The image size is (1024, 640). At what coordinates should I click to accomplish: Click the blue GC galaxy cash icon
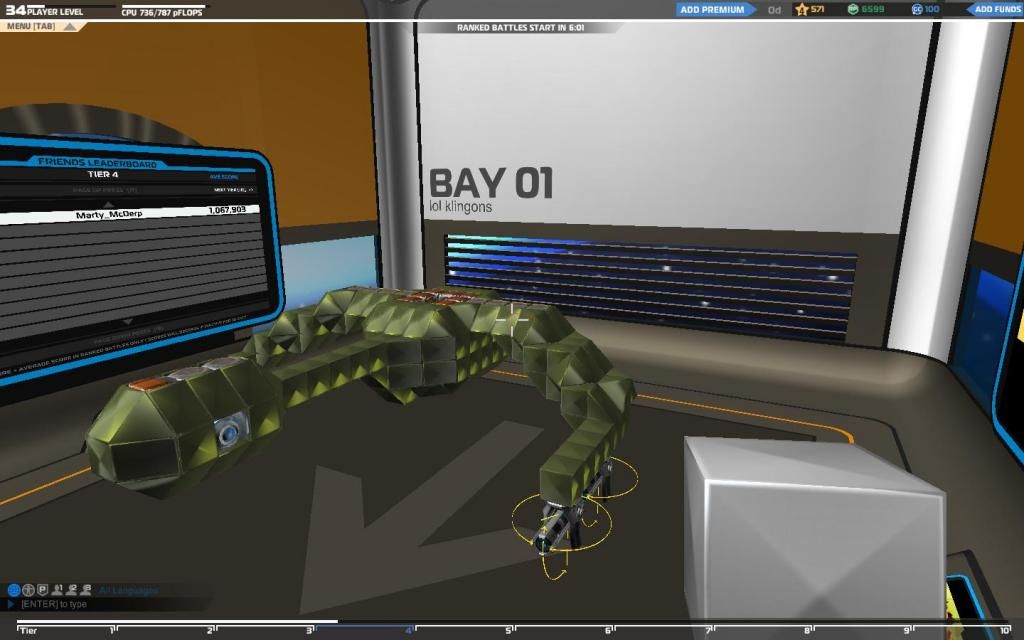pyautogui.click(x=917, y=9)
